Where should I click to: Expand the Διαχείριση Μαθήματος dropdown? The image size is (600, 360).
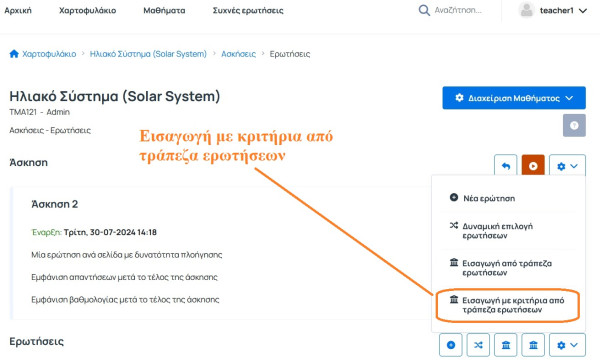[x=514, y=98]
